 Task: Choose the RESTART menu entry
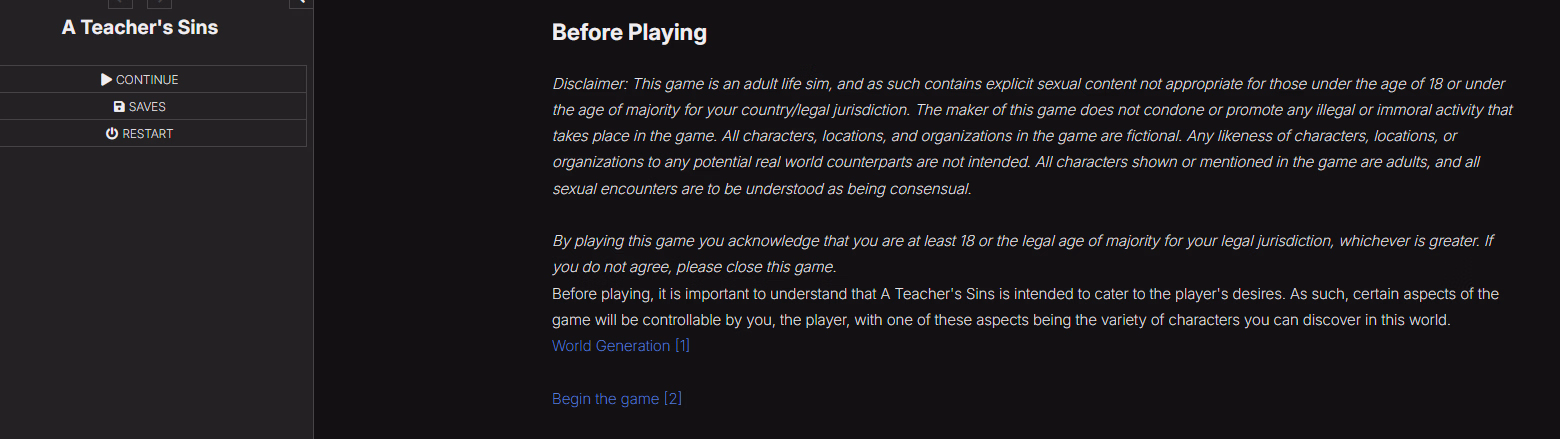coord(140,133)
